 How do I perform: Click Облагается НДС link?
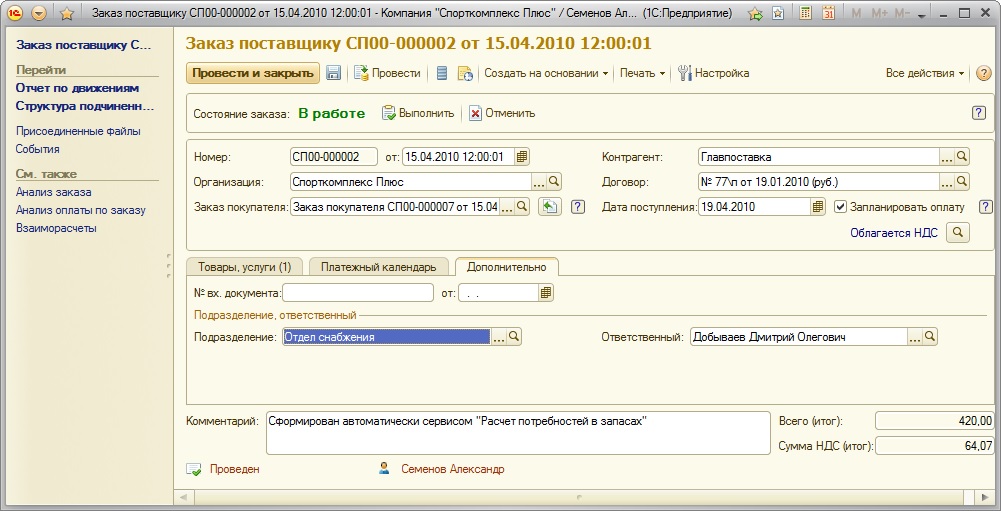[894, 233]
